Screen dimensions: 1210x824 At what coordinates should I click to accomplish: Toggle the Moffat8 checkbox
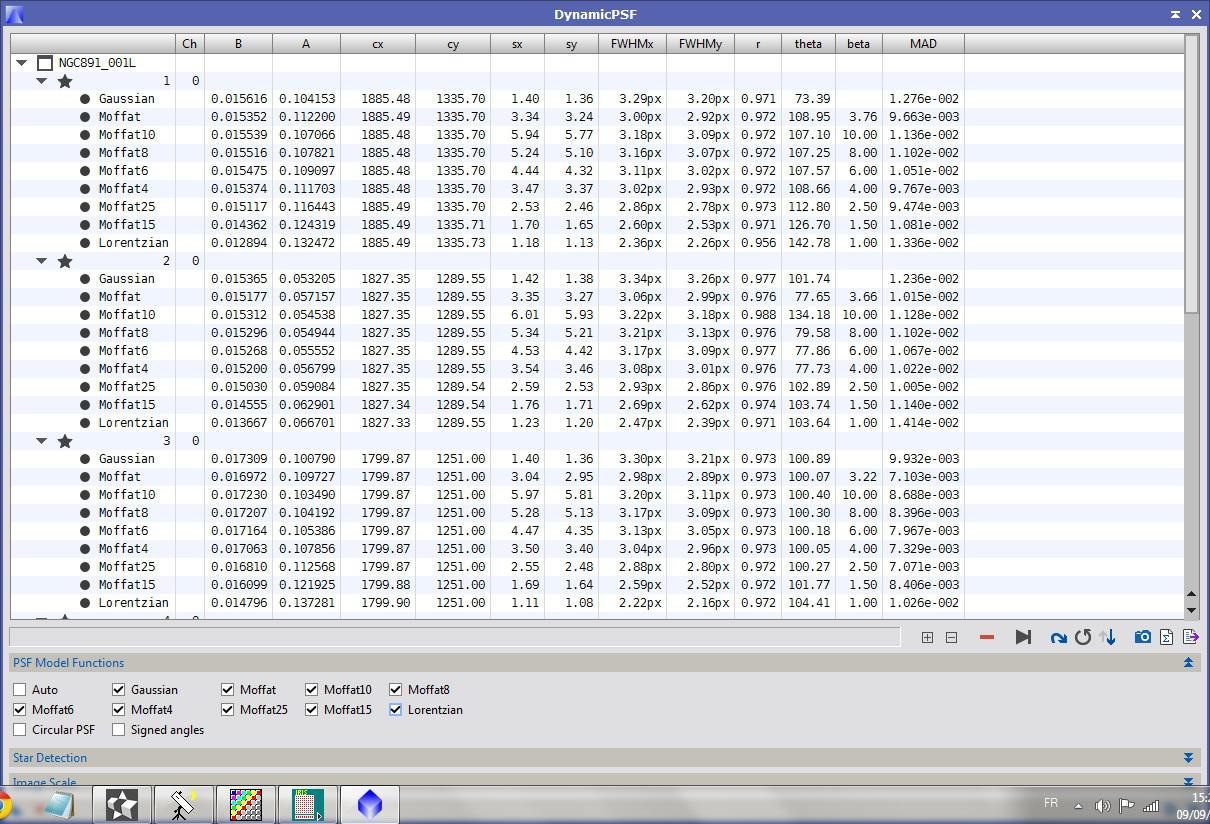click(x=395, y=690)
